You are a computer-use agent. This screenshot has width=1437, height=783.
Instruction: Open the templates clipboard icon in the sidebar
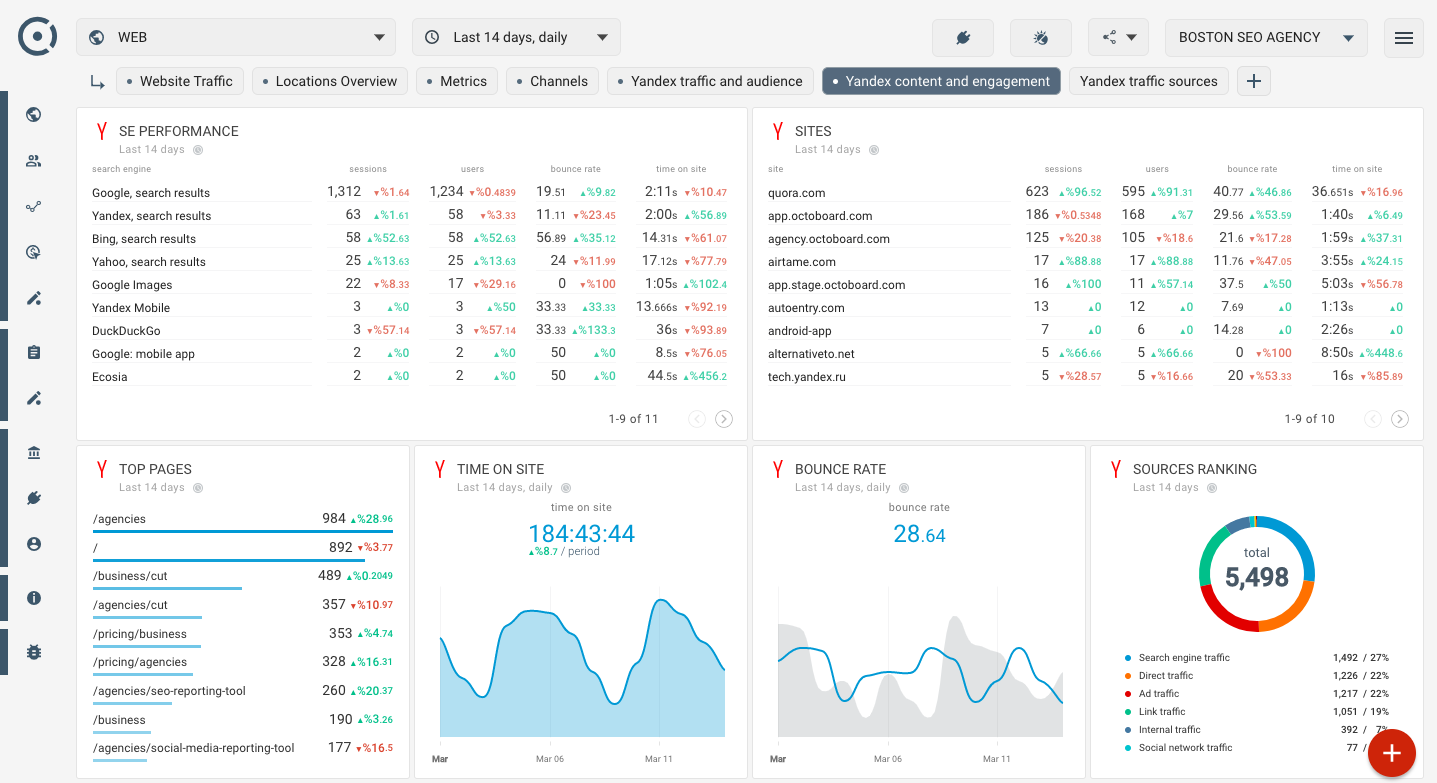[33, 352]
